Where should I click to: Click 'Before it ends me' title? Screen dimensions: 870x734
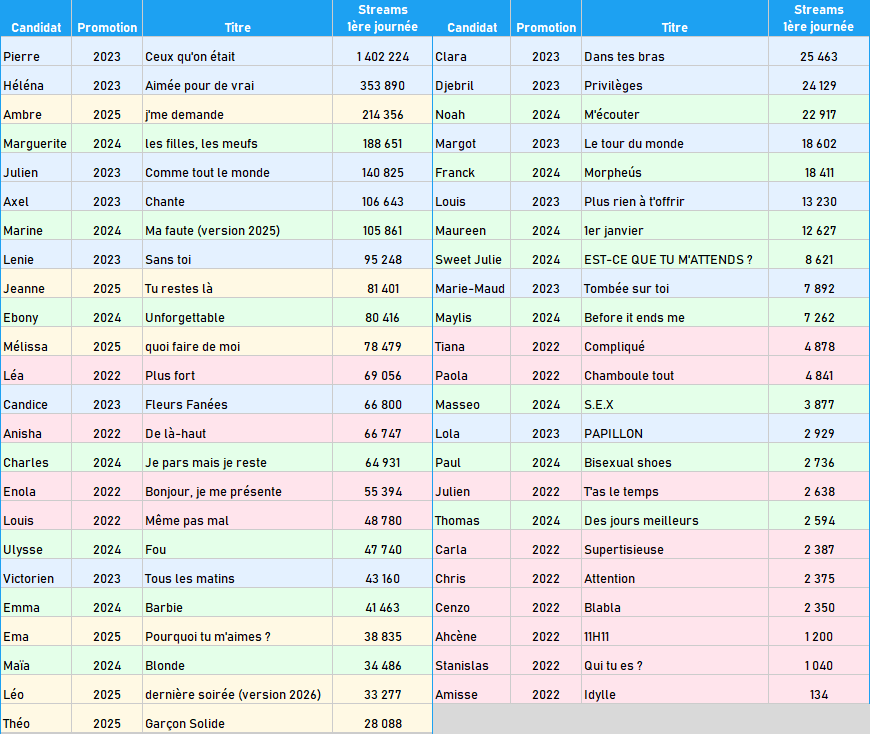[675, 312]
